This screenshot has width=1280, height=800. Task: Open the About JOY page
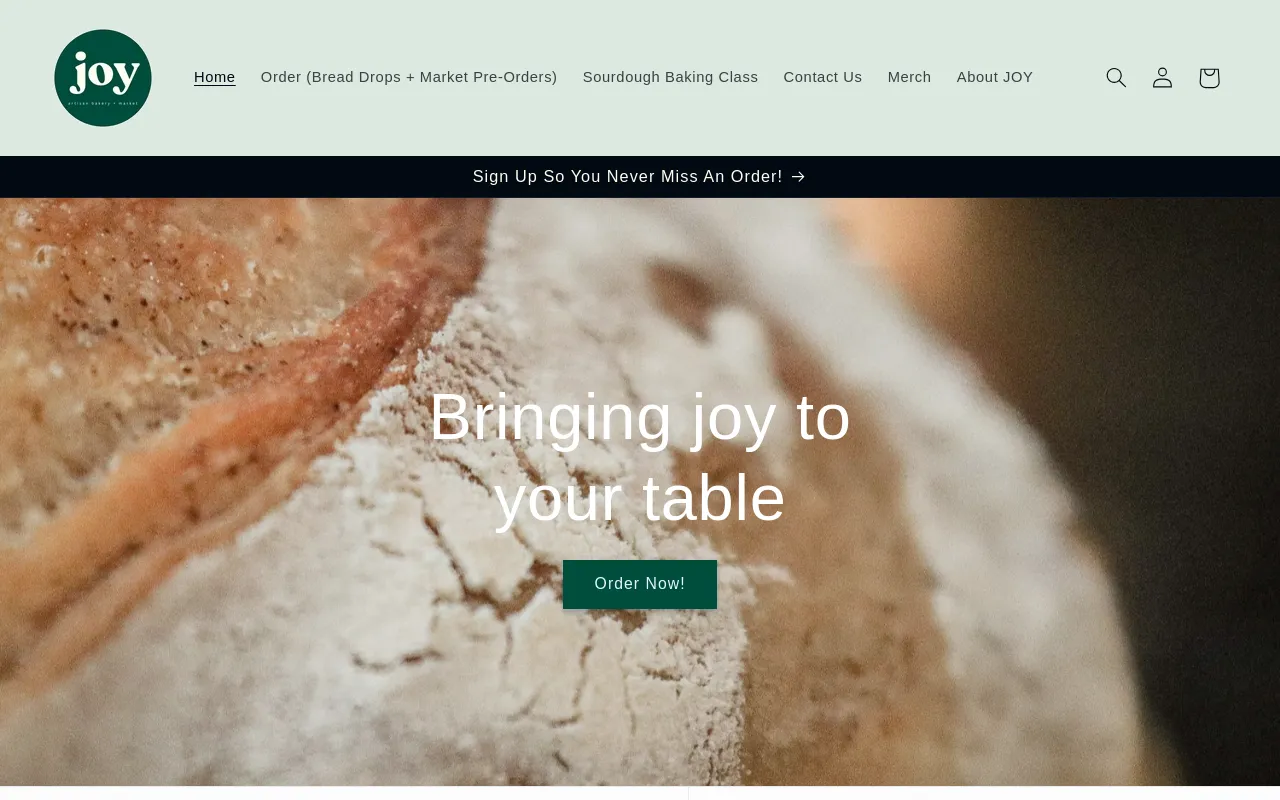pos(995,77)
